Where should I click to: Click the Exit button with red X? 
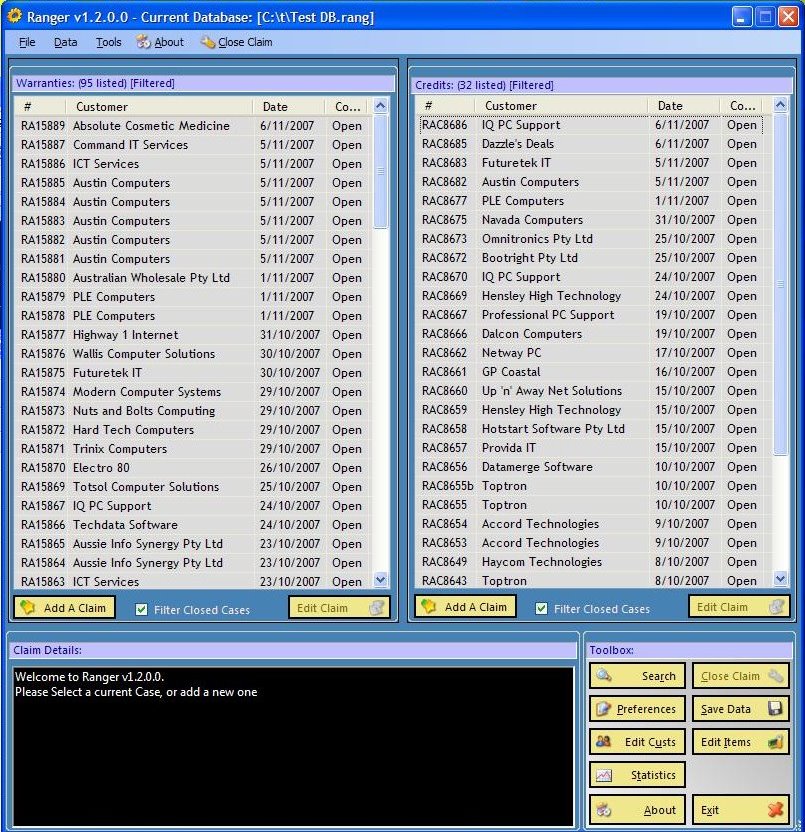pos(740,810)
